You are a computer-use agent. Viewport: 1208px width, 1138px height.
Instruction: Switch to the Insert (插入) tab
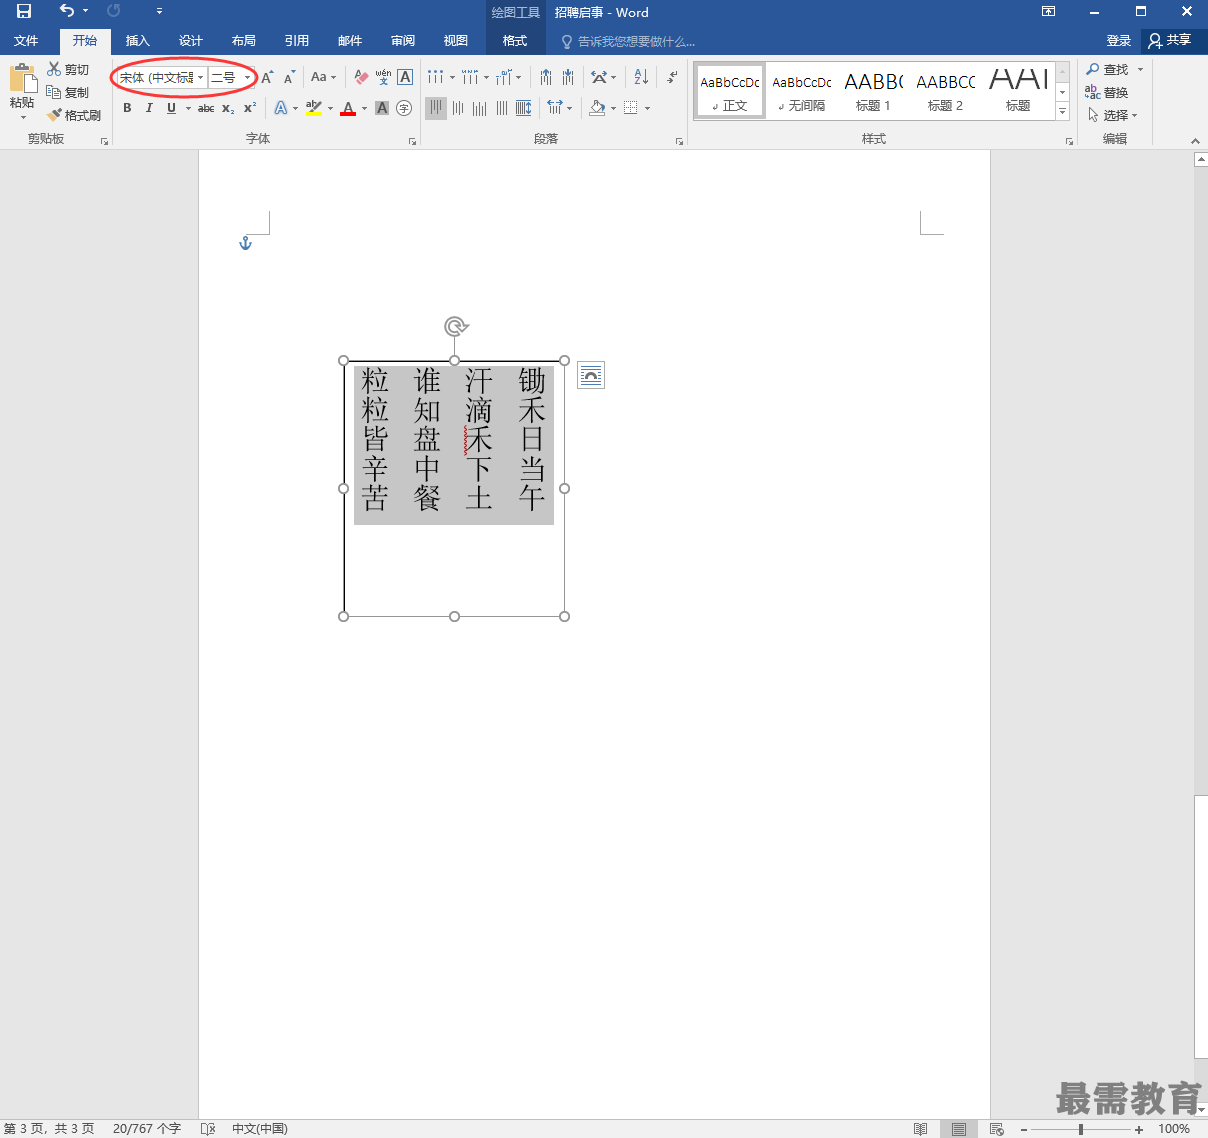click(x=137, y=41)
